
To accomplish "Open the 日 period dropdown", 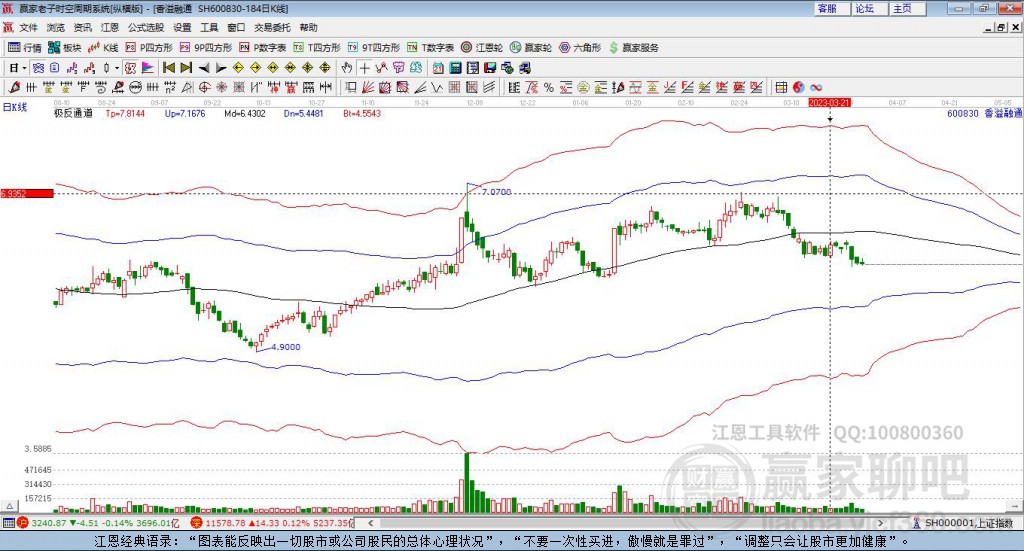I will 18,68.
